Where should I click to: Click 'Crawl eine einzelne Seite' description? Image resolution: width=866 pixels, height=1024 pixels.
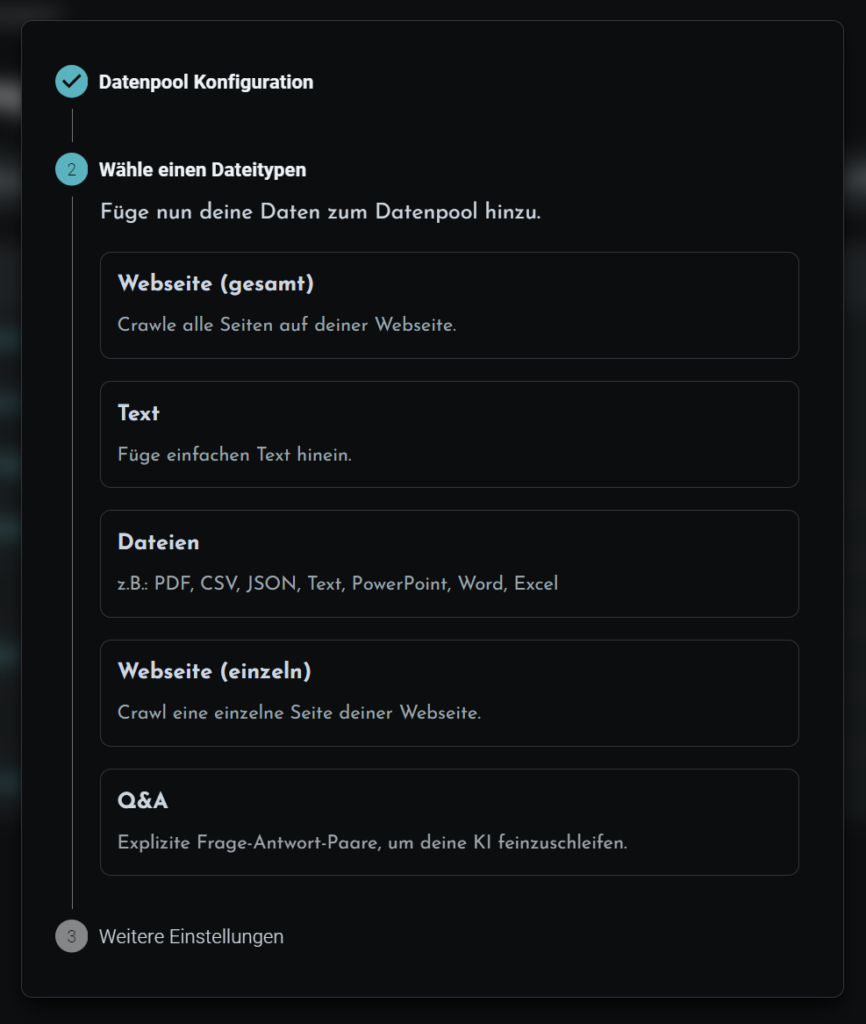coord(299,712)
